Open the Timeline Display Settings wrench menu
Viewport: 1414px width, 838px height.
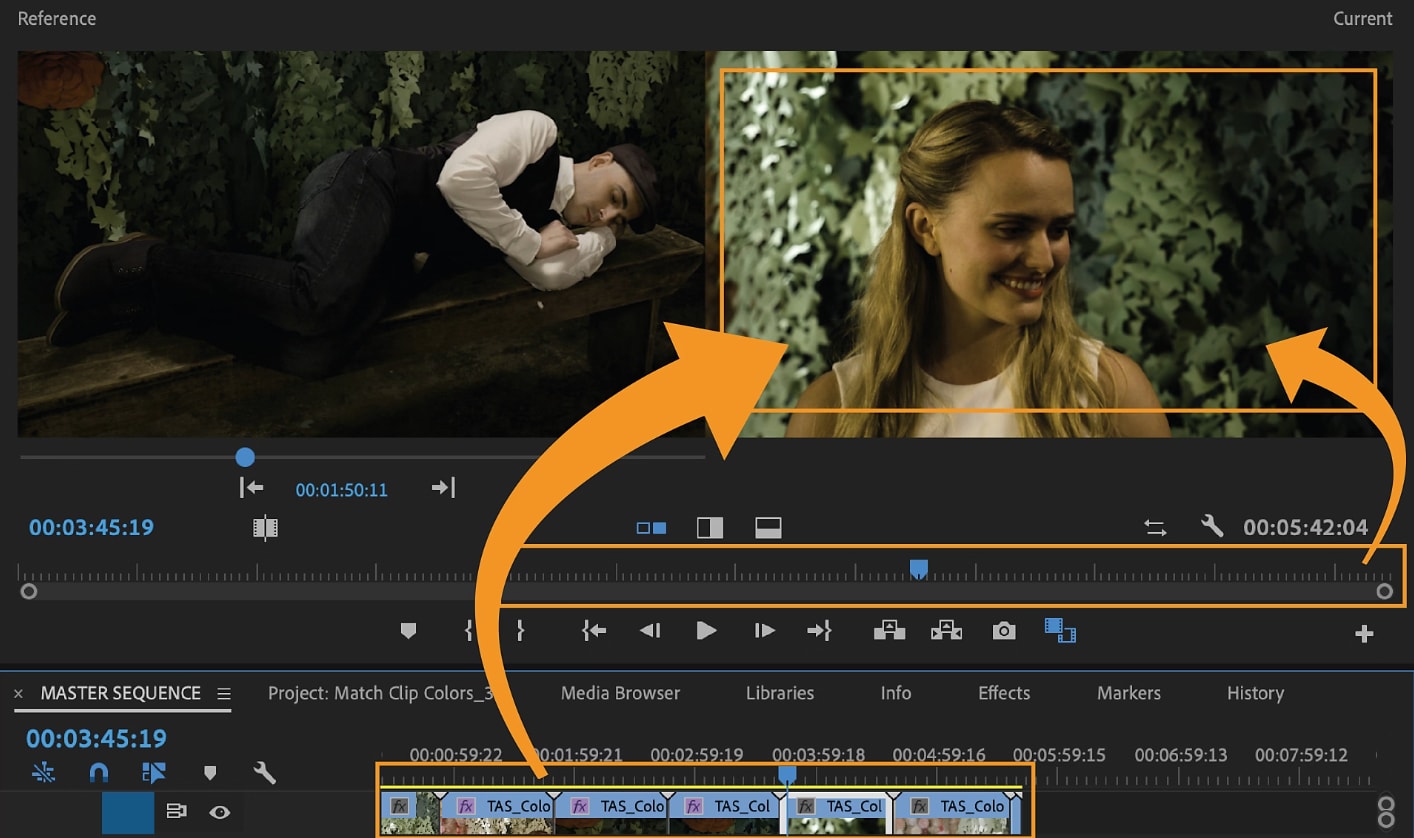click(x=265, y=772)
